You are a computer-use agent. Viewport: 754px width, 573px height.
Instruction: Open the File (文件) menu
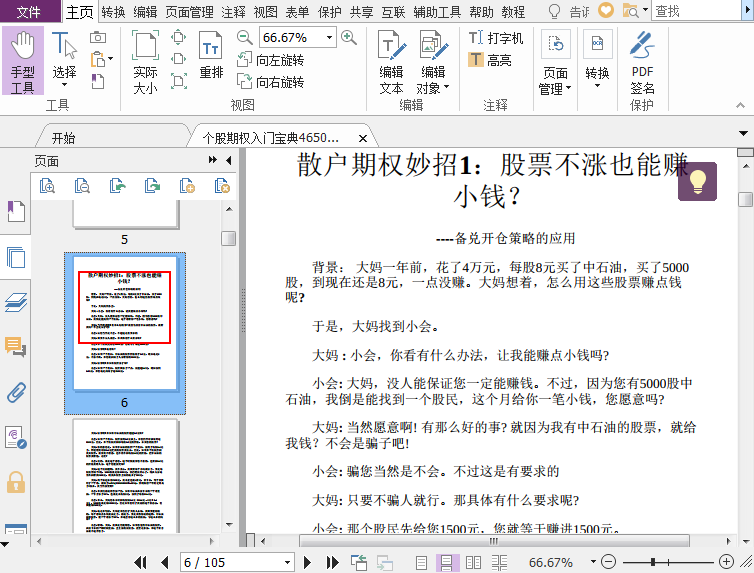click(x=30, y=12)
